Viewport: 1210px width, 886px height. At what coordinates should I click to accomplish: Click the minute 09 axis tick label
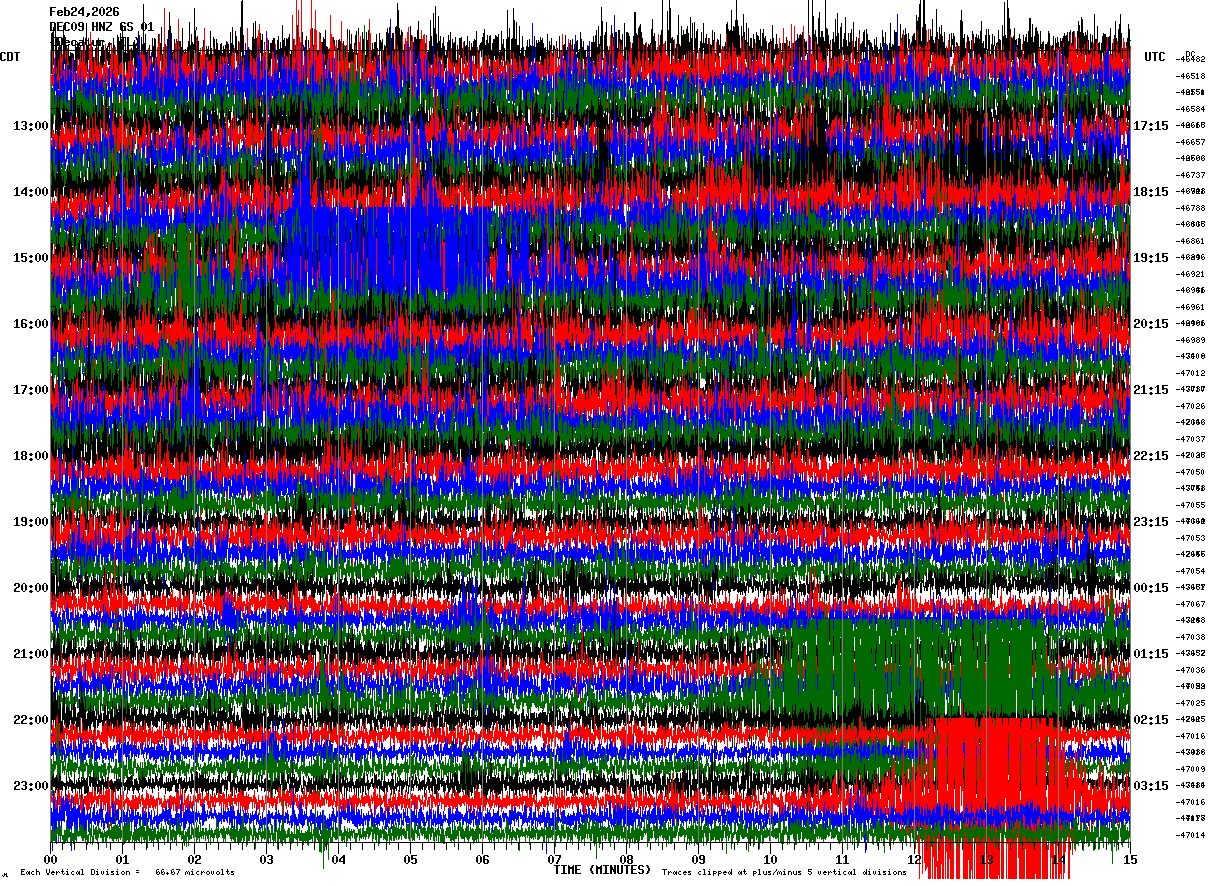click(x=699, y=860)
